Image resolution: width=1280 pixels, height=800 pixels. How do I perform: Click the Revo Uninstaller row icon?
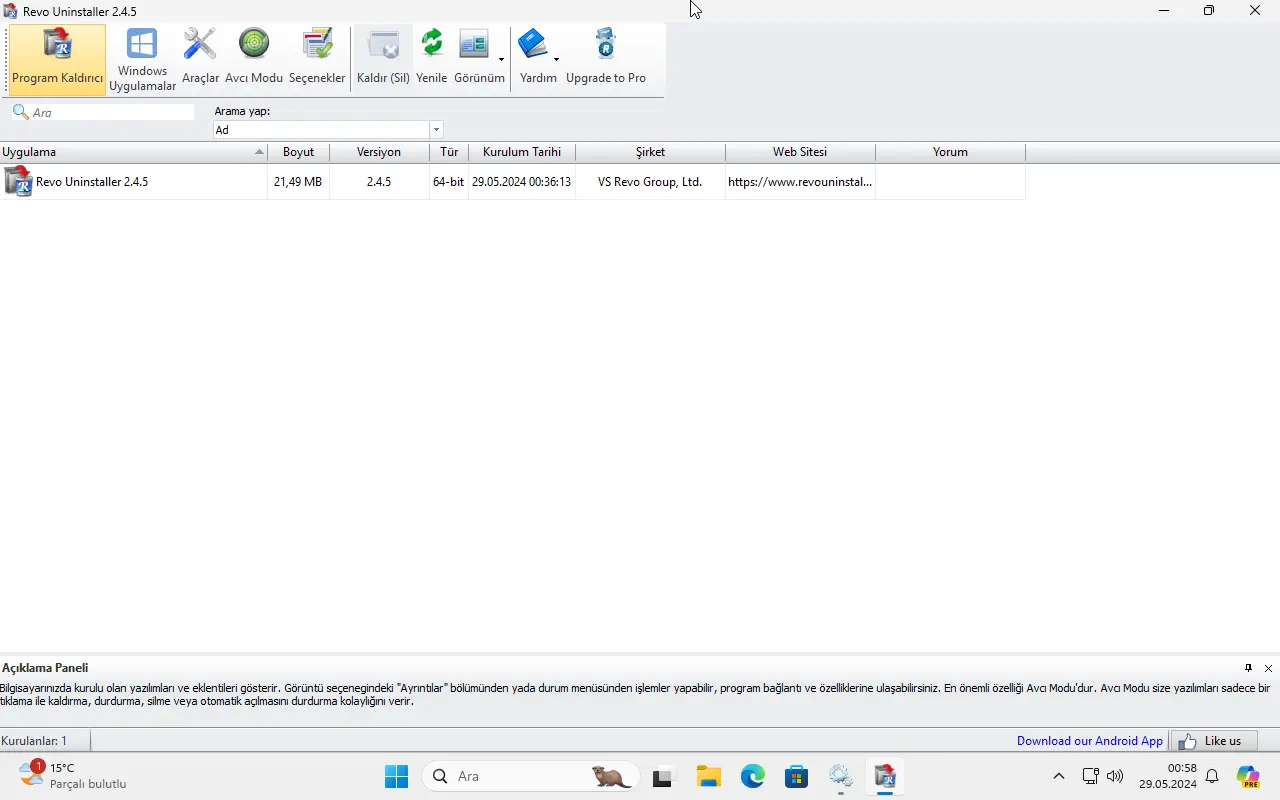pyautogui.click(x=18, y=181)
